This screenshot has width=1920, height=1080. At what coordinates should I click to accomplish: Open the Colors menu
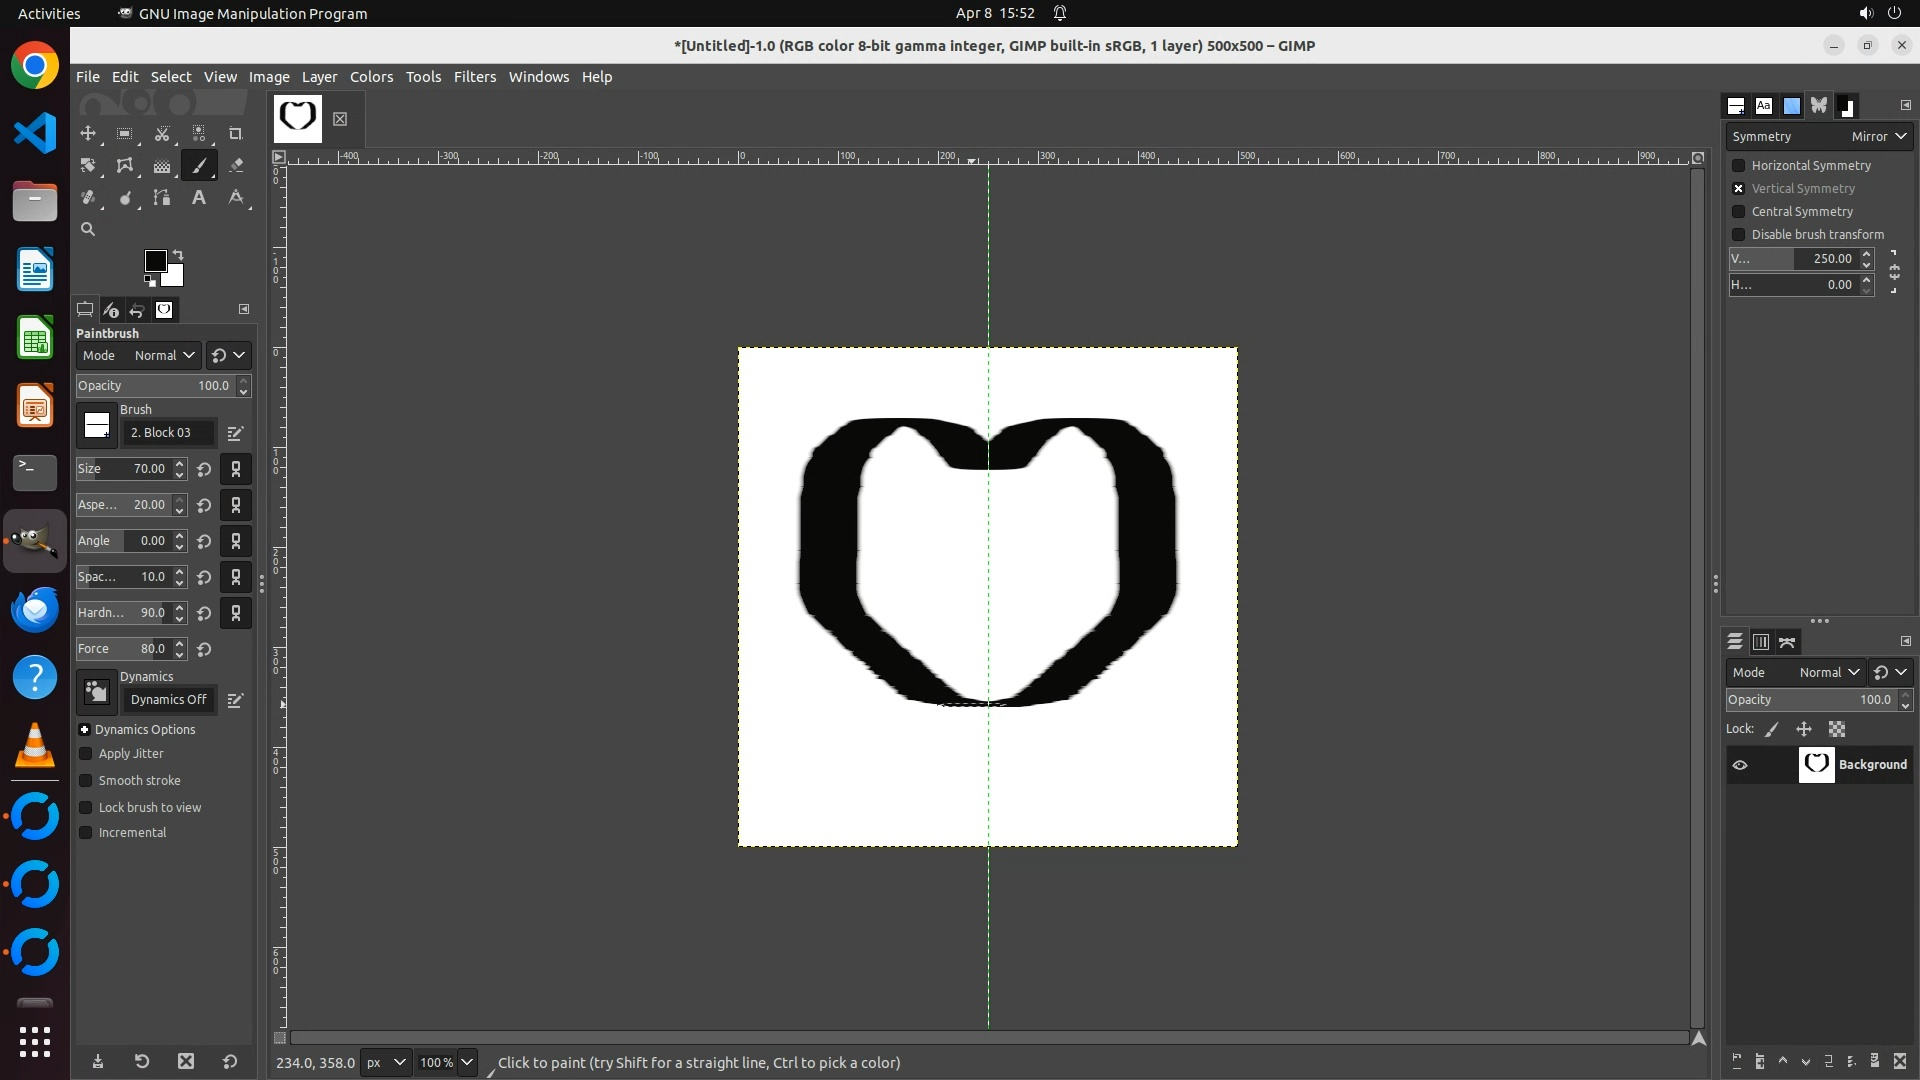(x=371, y=77)
